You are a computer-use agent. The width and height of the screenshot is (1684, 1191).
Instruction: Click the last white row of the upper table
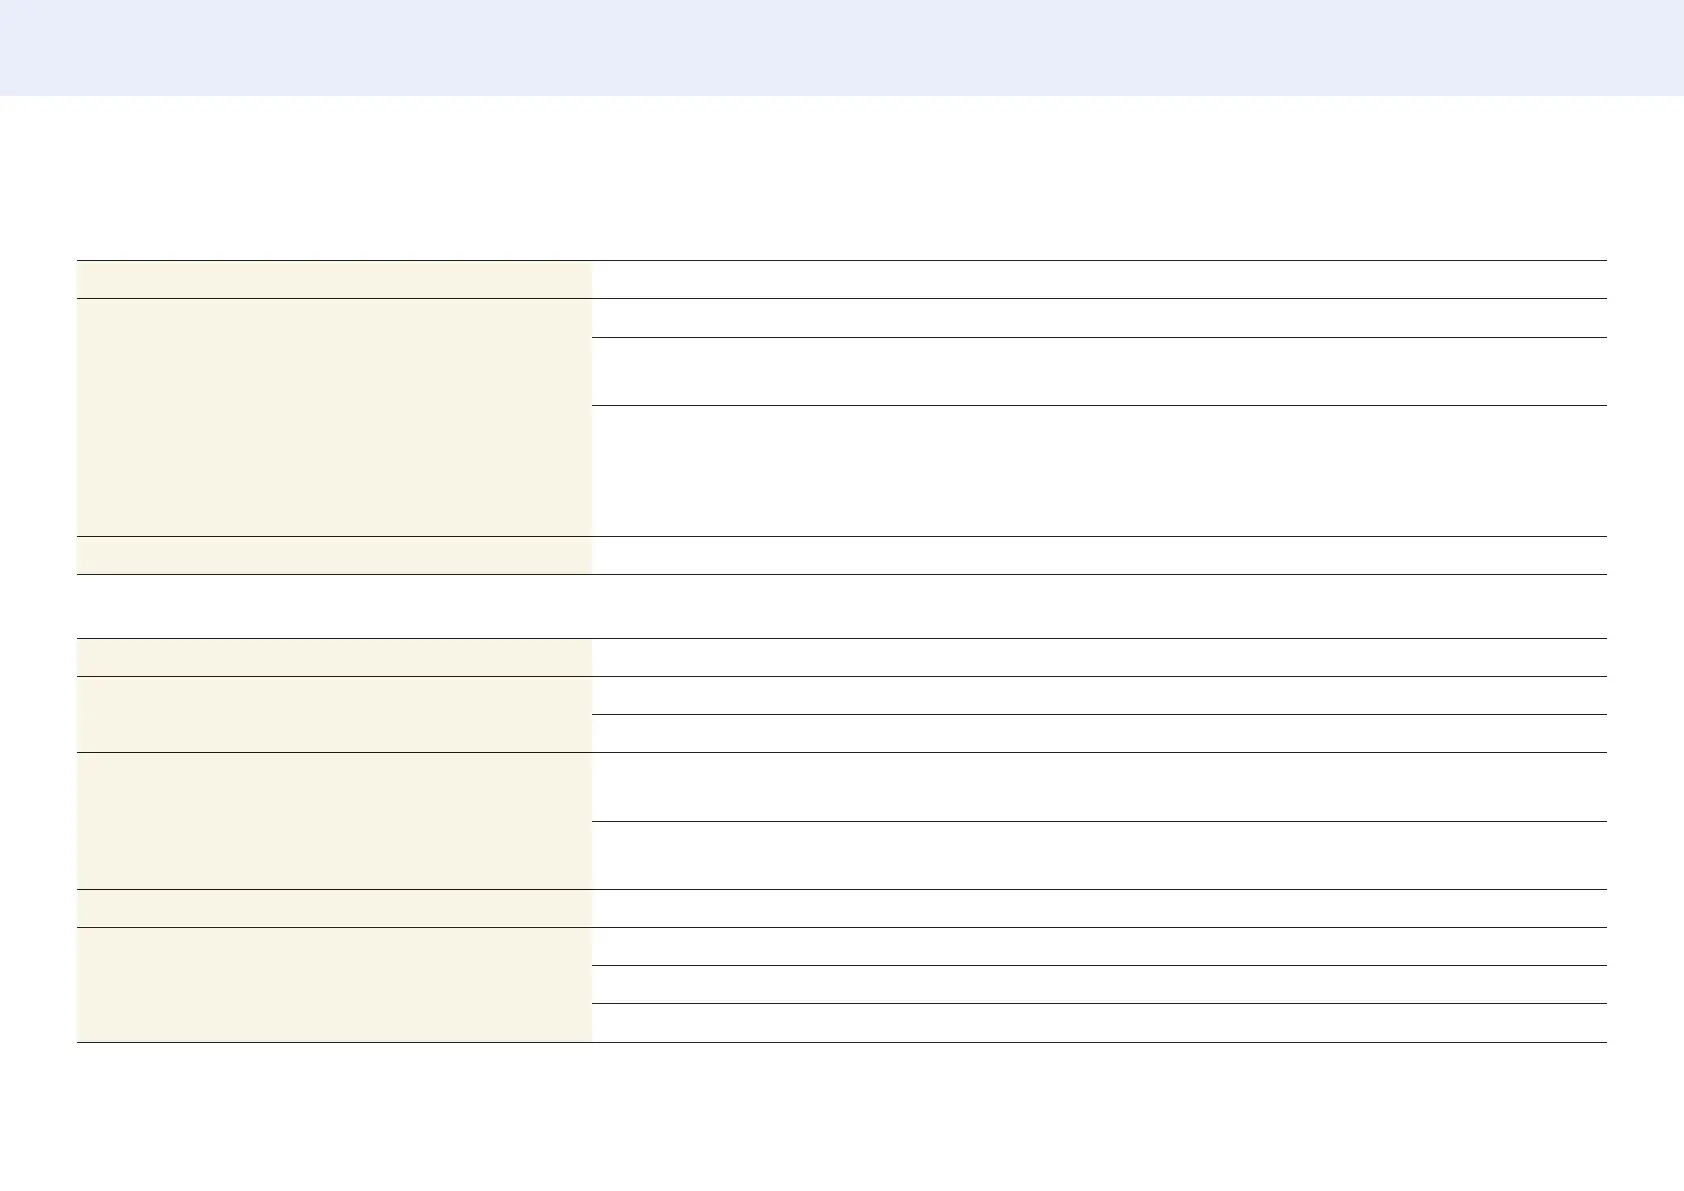1099,556
